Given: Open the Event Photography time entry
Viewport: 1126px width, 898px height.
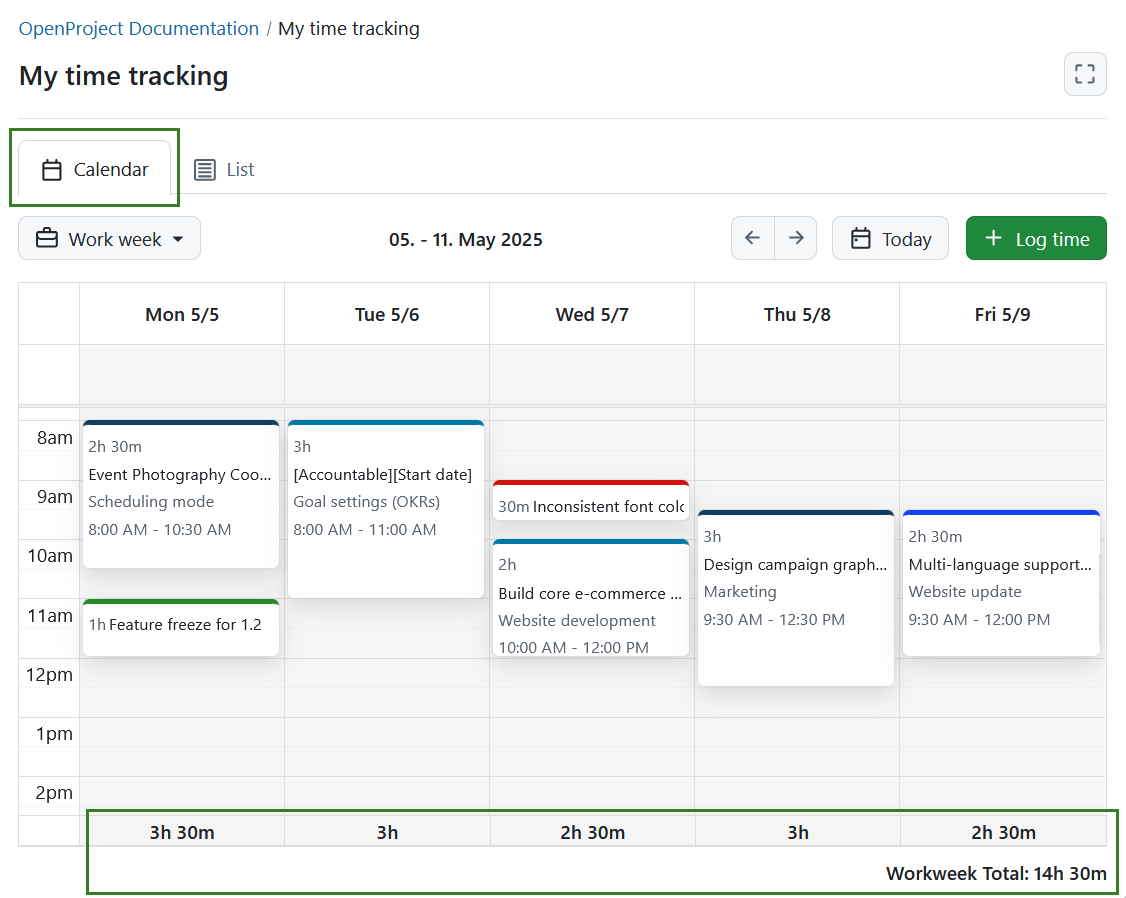Looking at the screenshot, I should click(x=181, y=495).
